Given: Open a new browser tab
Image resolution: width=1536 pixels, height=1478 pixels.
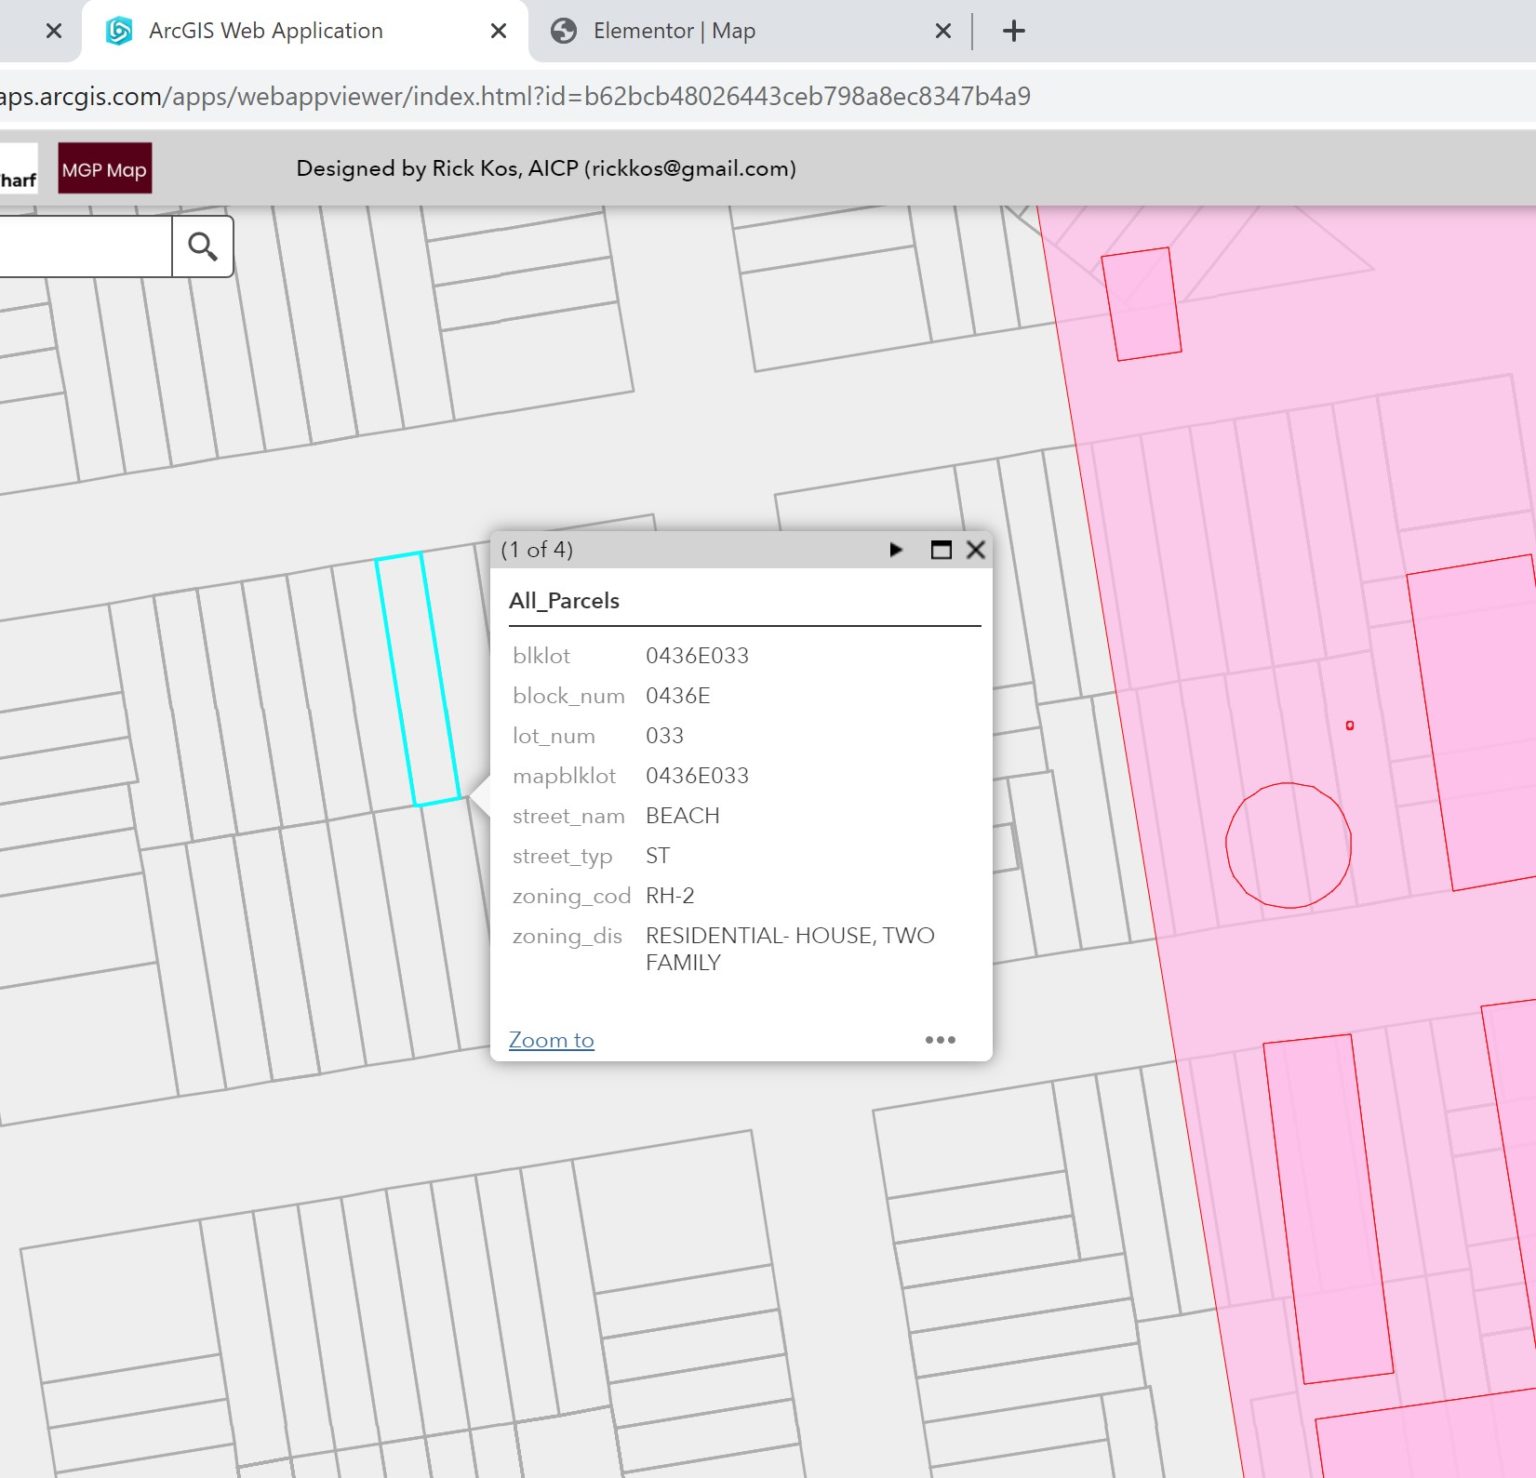Looking at the screenshot, I should [1013, 31].
